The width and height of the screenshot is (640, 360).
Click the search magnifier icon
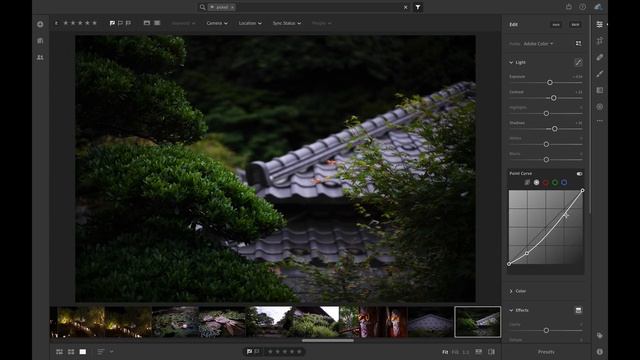click(202, 7)
